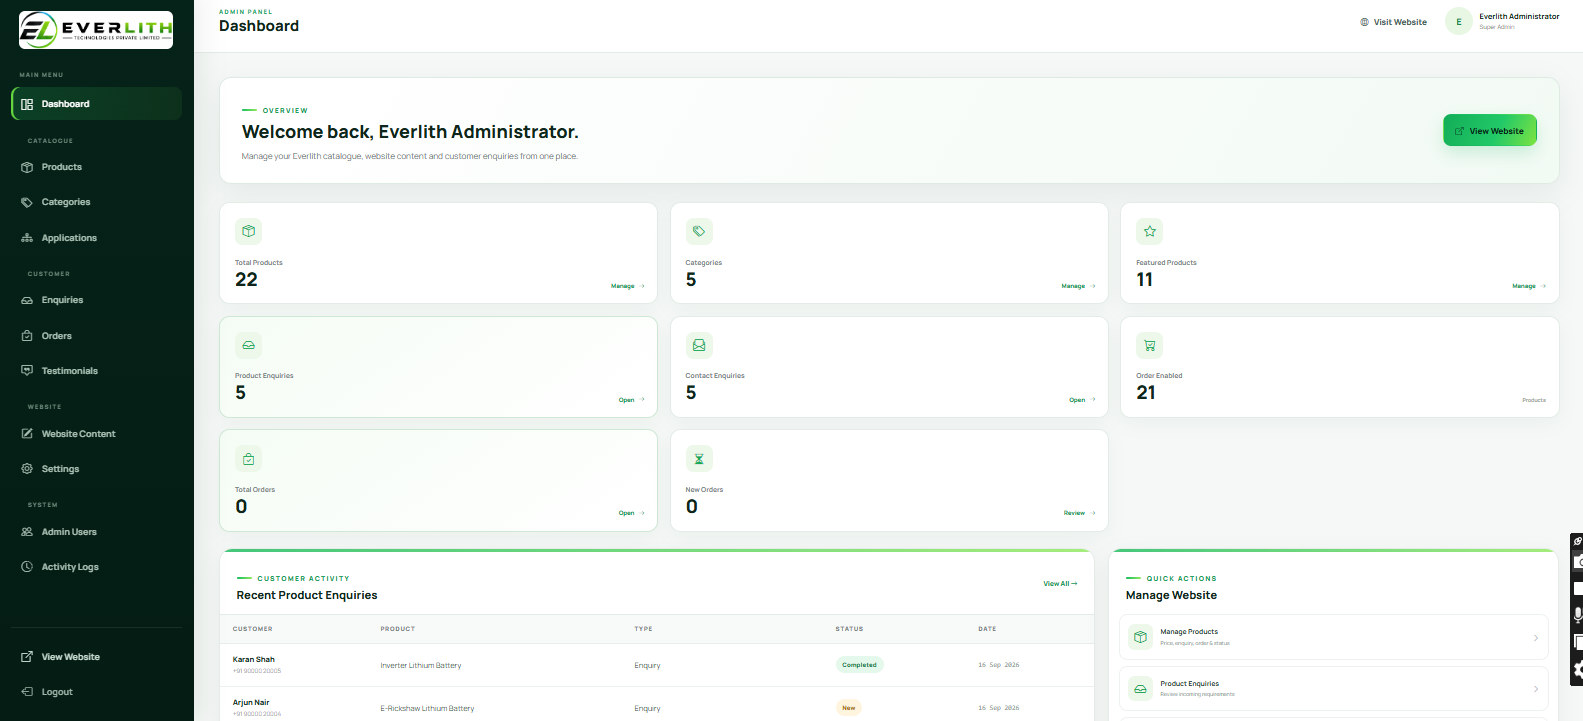
Task: Click the E avatar in header
Action: click(1459, 22)
